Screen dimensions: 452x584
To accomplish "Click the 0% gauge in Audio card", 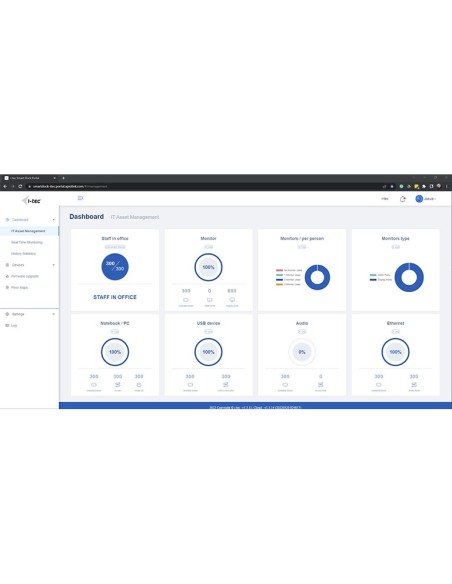I will point(302,352).
